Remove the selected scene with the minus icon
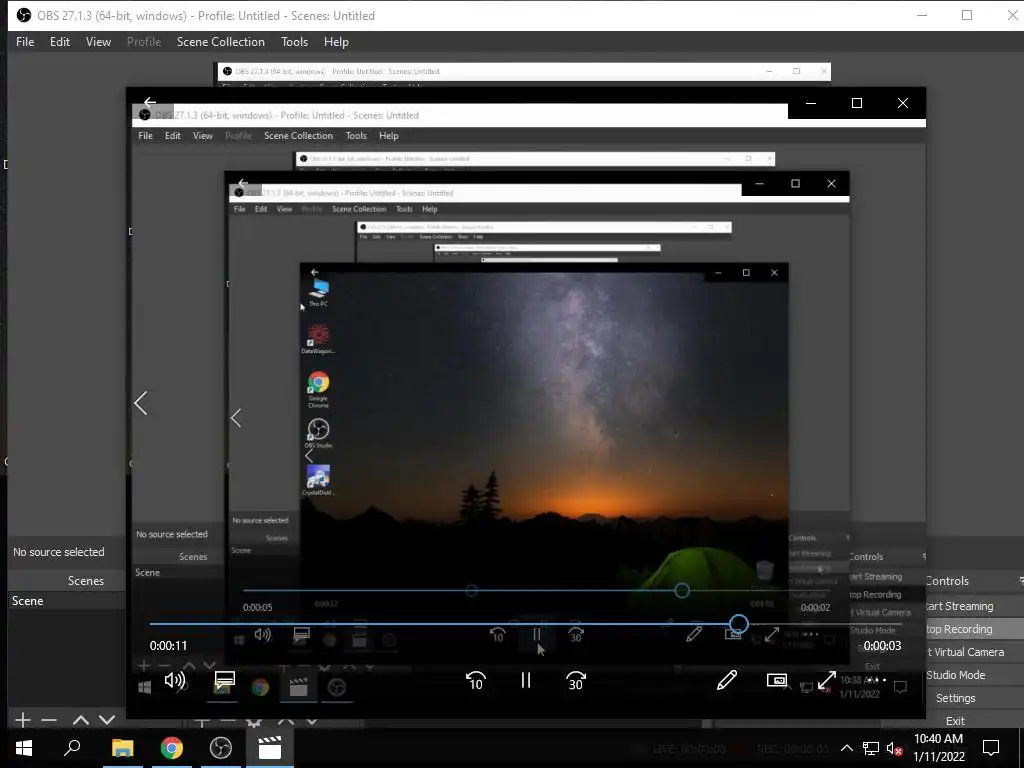This screenshot has width=1024, height=768. (x=49, y=720)
